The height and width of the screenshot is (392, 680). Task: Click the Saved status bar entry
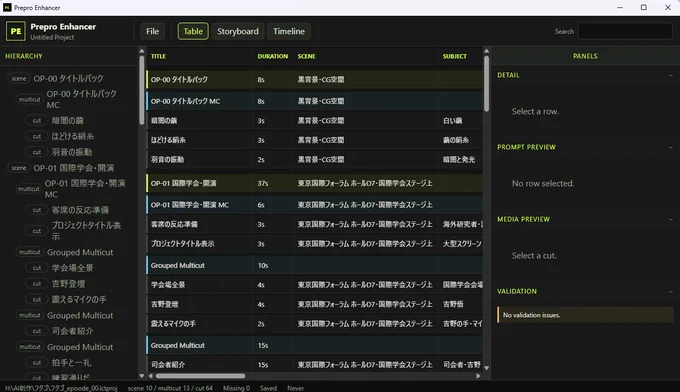coord(268,388)
